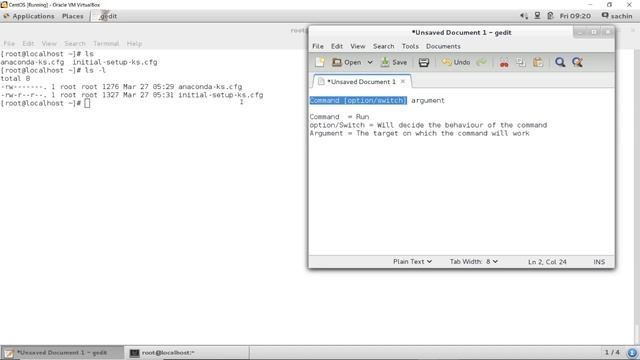640x360 pixels.
Task: Expand the Open recent files dropdown arrow
Action: click(x=370, y=62)
